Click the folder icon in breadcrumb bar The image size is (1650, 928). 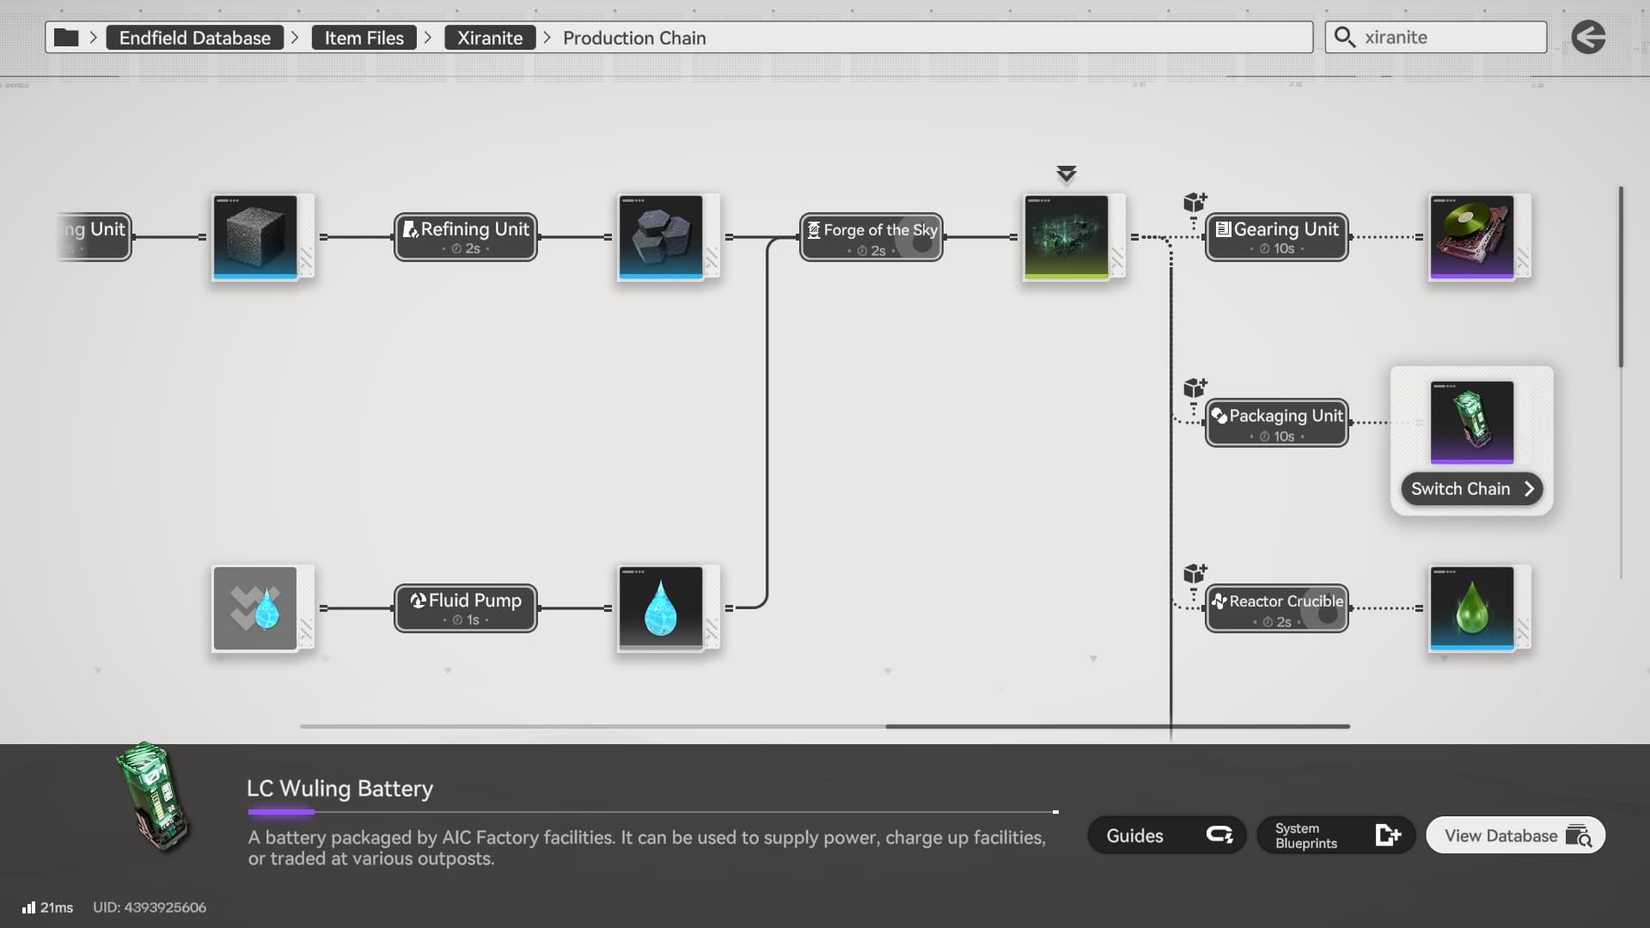[66, 38]
